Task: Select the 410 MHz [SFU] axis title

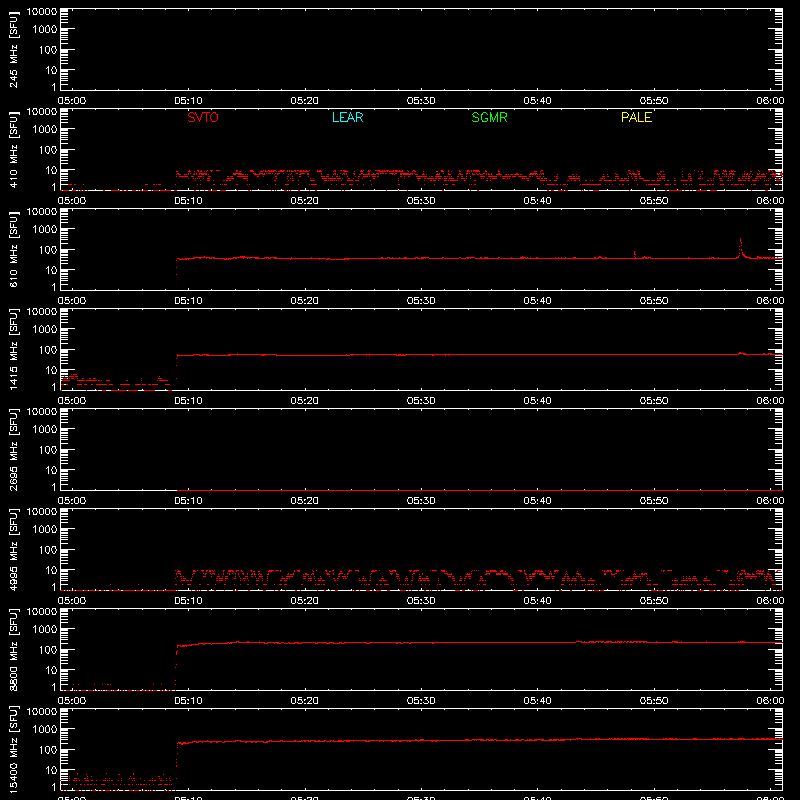Action: point(13,150)
